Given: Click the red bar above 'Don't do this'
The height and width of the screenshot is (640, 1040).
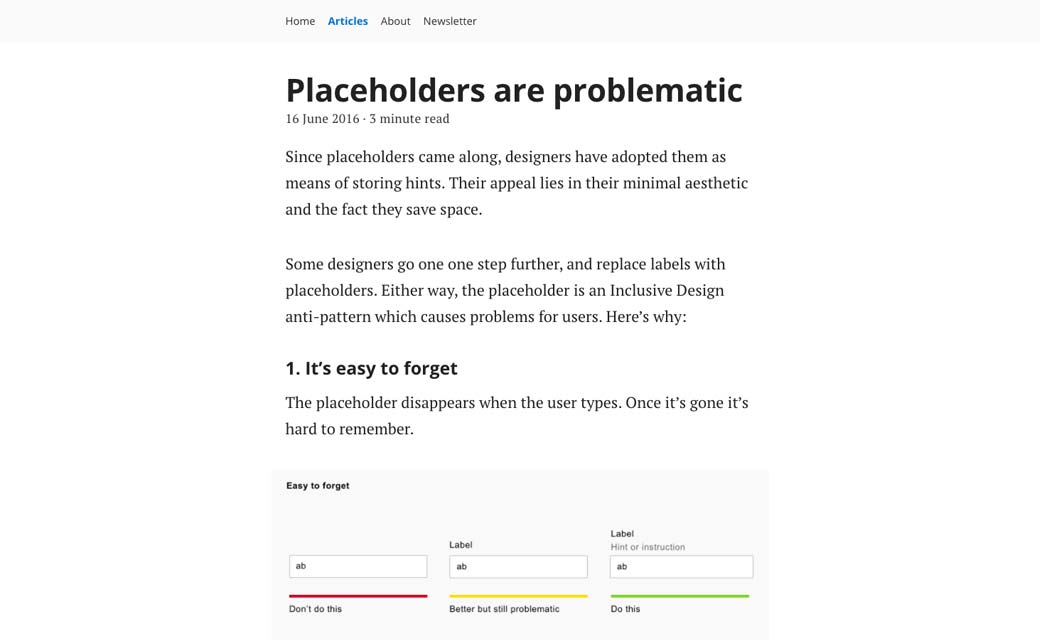Looking at the screenshot, I should [x=358, y=596].
